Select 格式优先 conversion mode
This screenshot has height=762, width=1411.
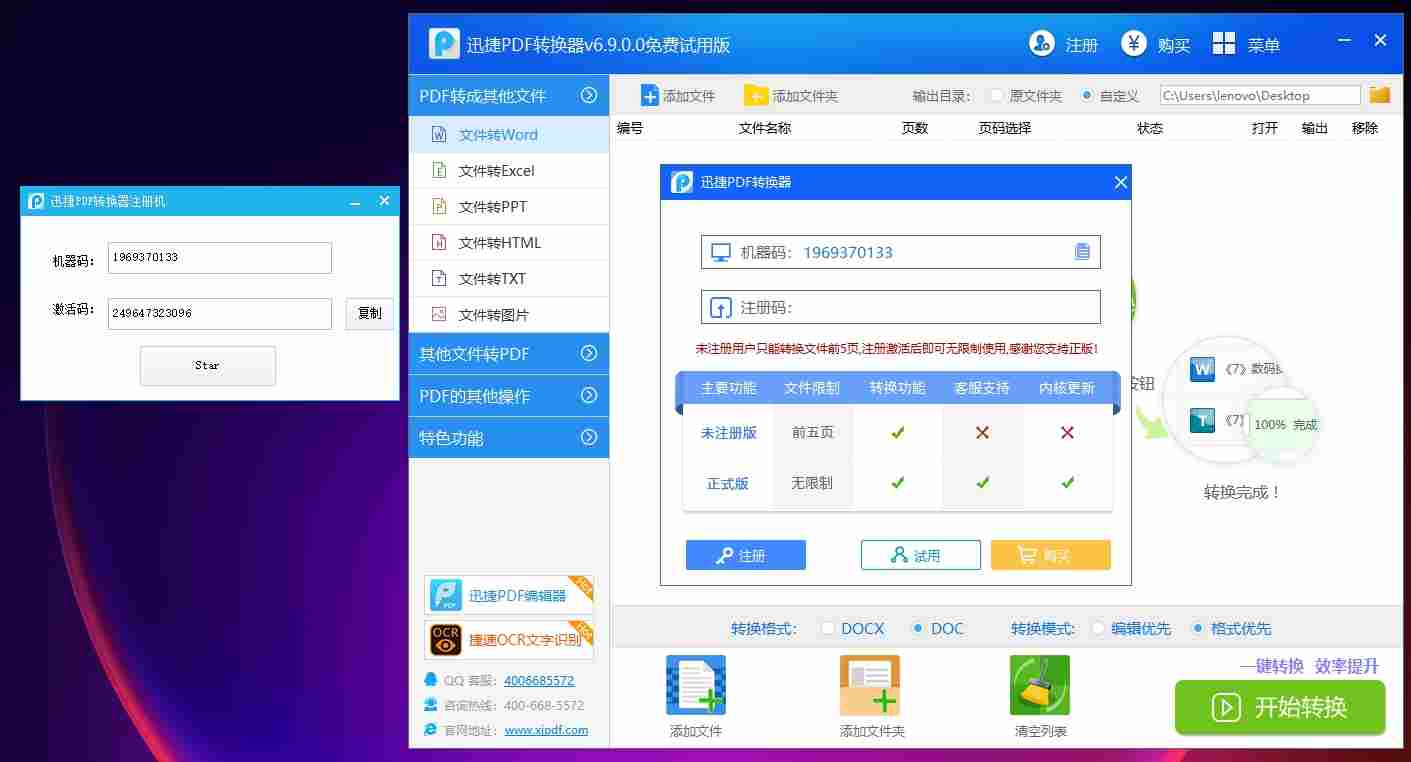point(1198,628)
